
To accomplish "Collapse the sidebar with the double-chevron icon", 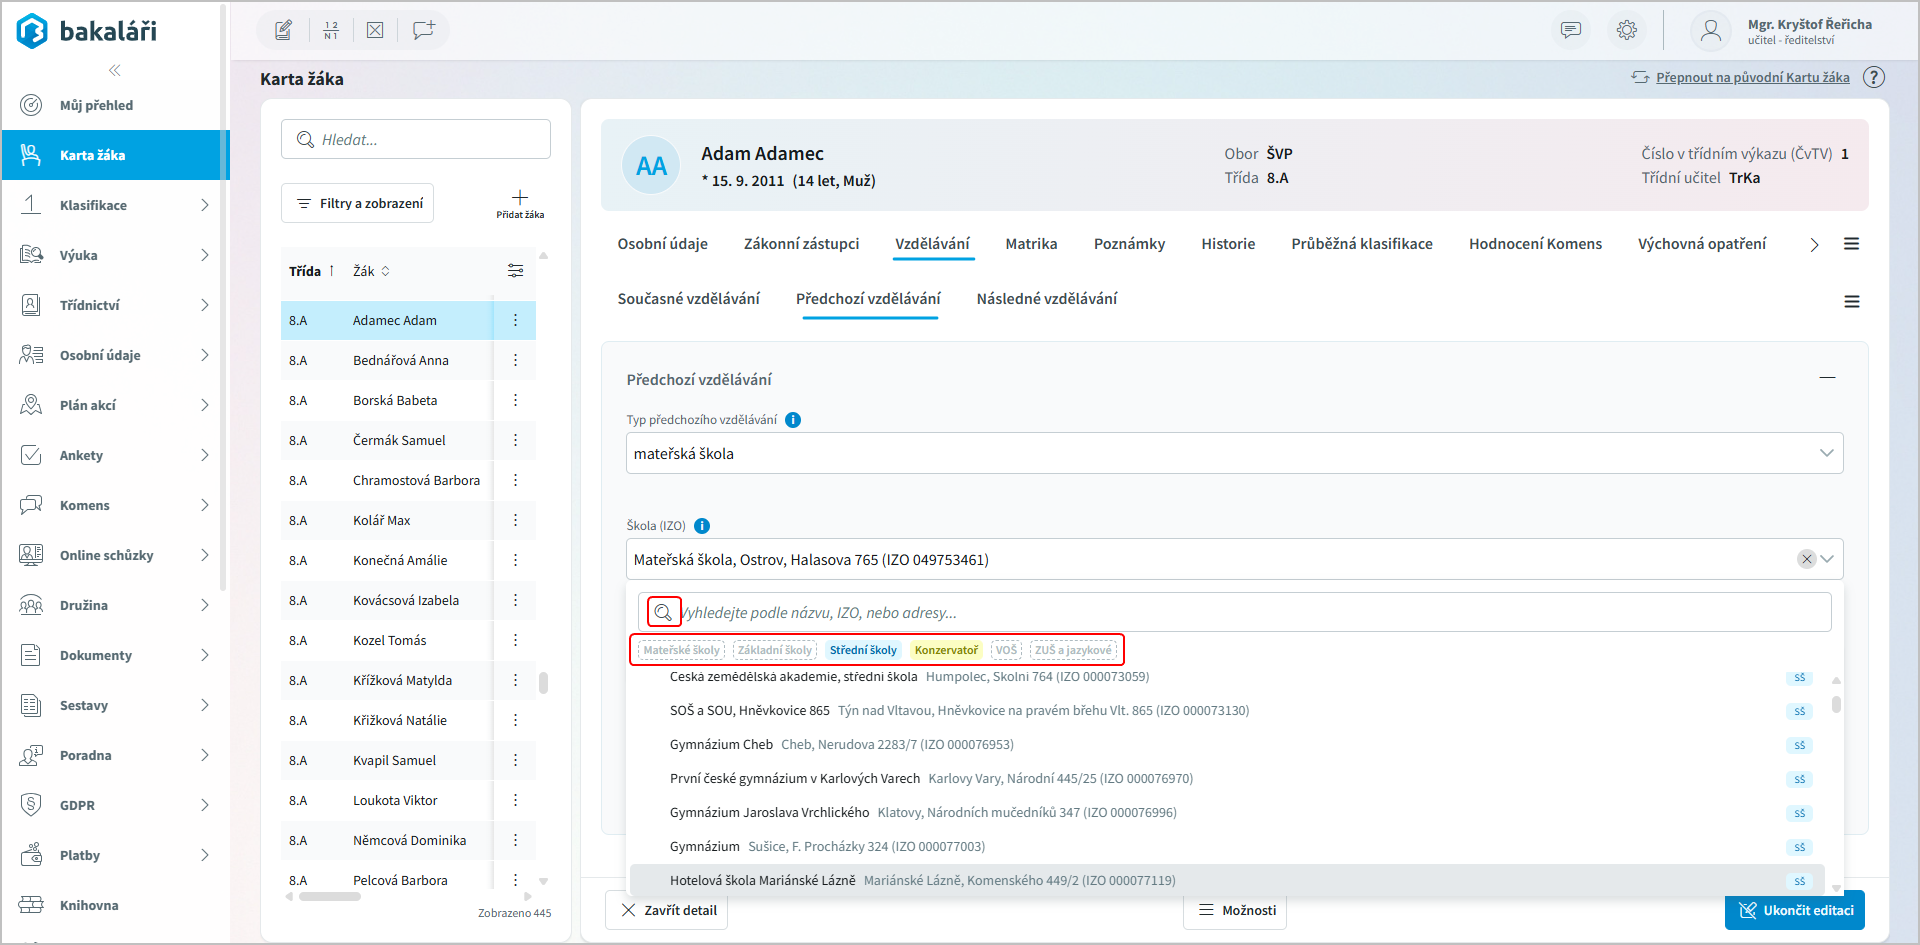I will tap(115, 70).
